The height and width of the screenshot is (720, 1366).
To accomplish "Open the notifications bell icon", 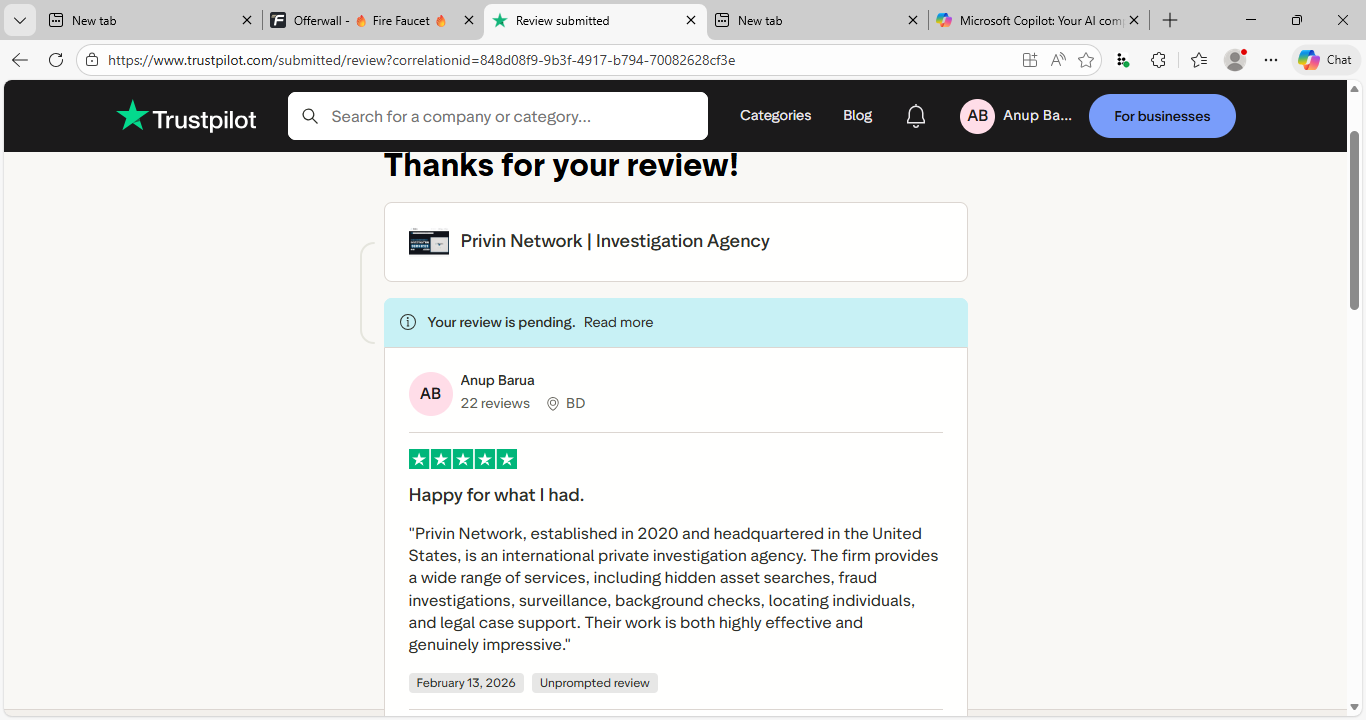I will coord(916,117).
